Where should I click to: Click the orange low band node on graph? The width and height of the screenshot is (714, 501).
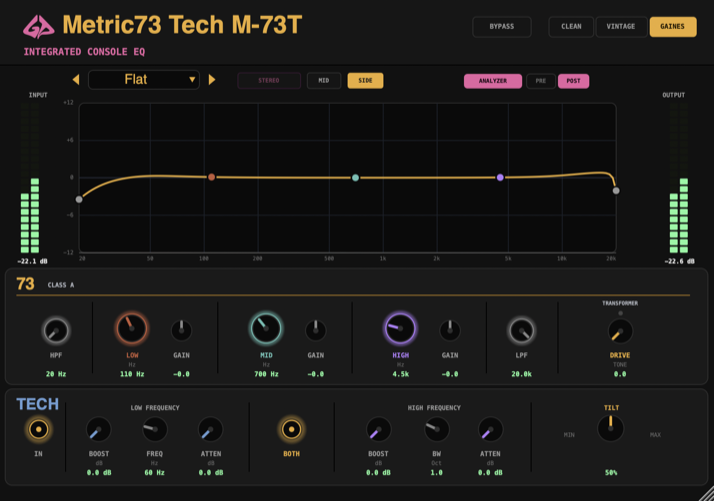click(211, 177)
